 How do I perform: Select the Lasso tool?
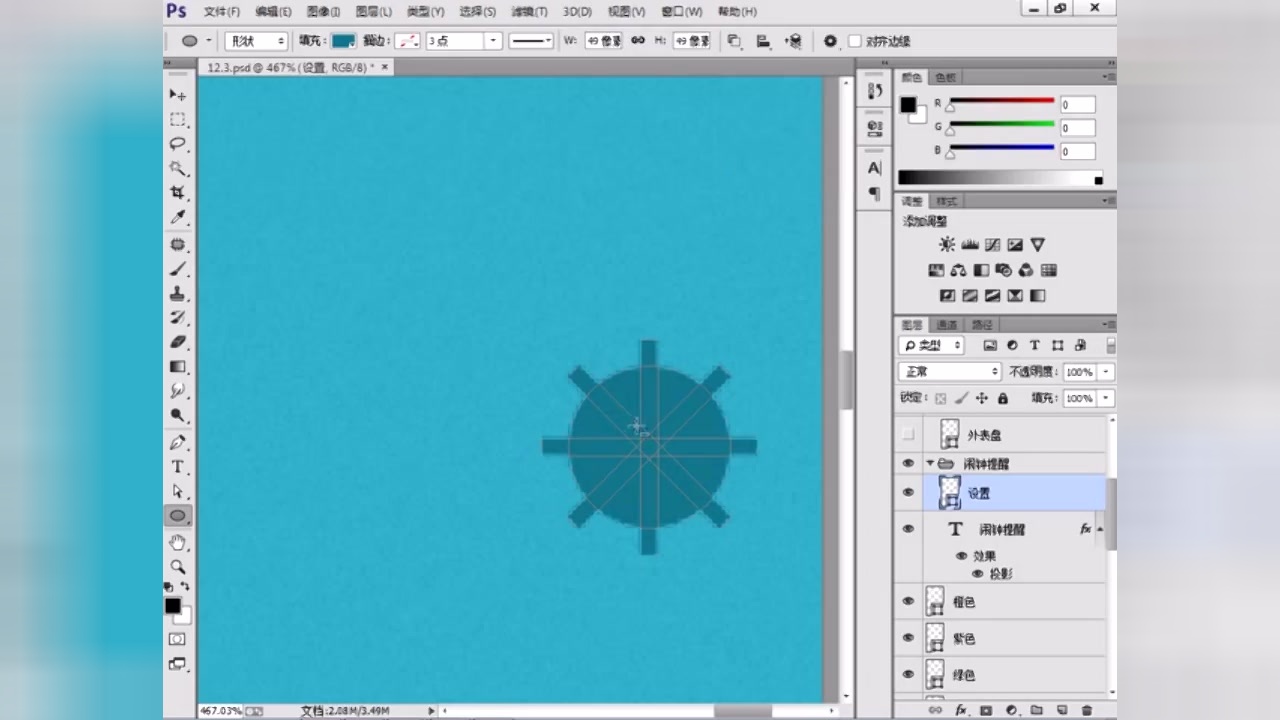pyautogui.click(x=178, y=144)
